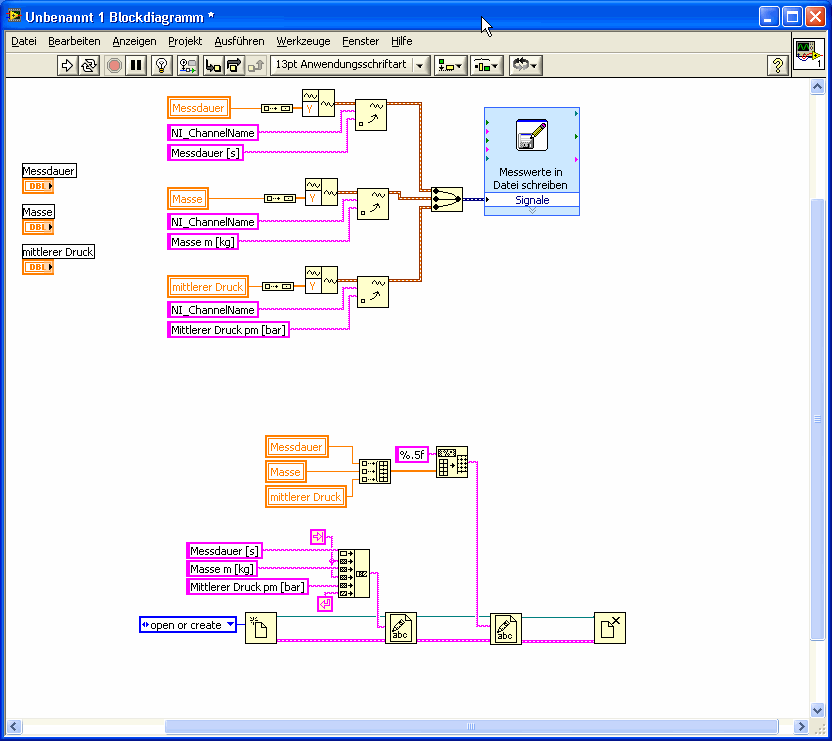Click the first NI_ChannelName string constant
This screenshot has height=741, width=832.
[x=213, y=133]
